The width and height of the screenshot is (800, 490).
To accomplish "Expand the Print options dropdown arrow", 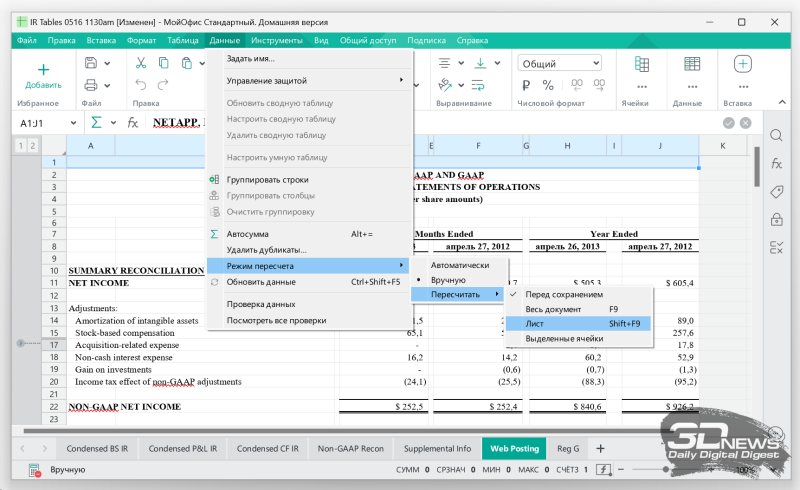I will [x=107, y=85].
